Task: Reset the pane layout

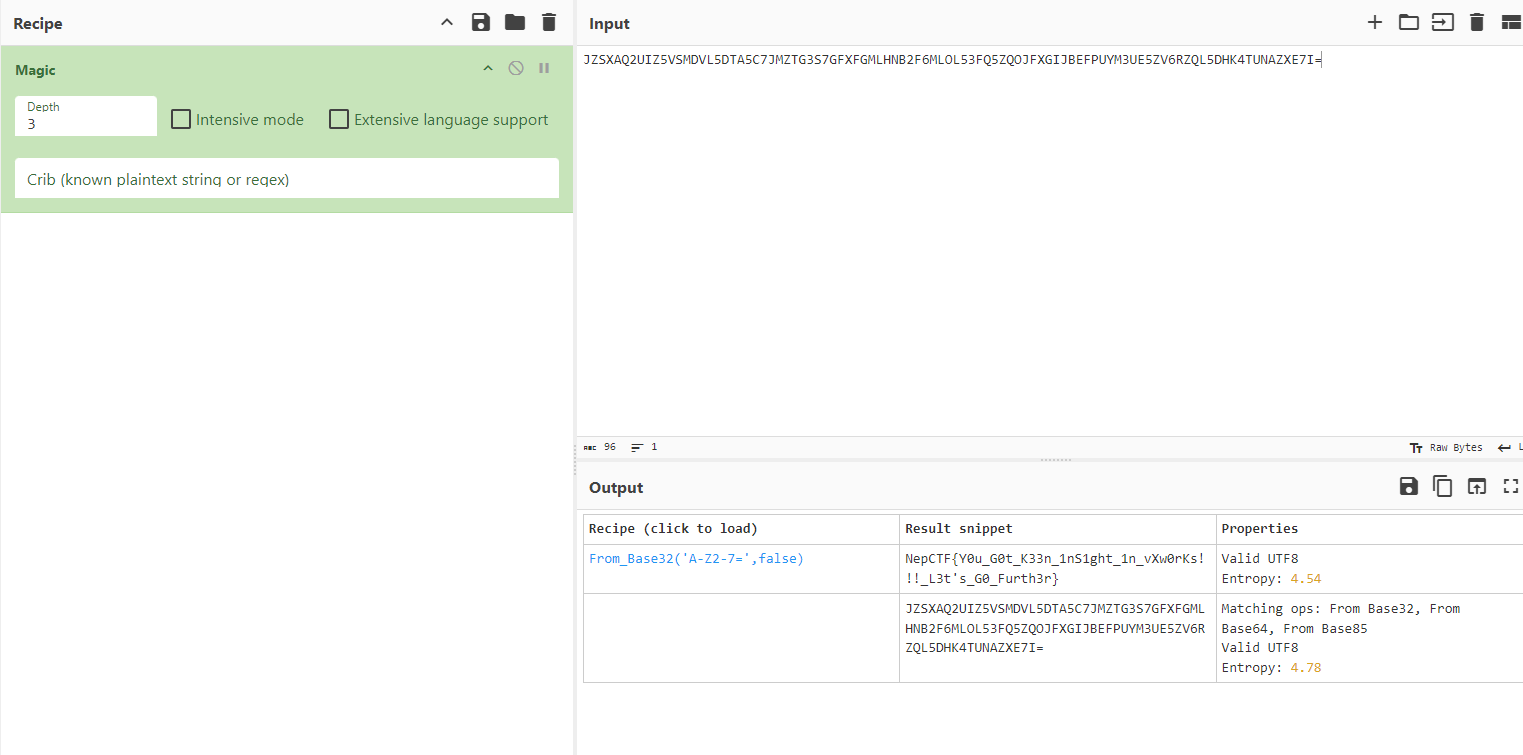Action: 1510,23
